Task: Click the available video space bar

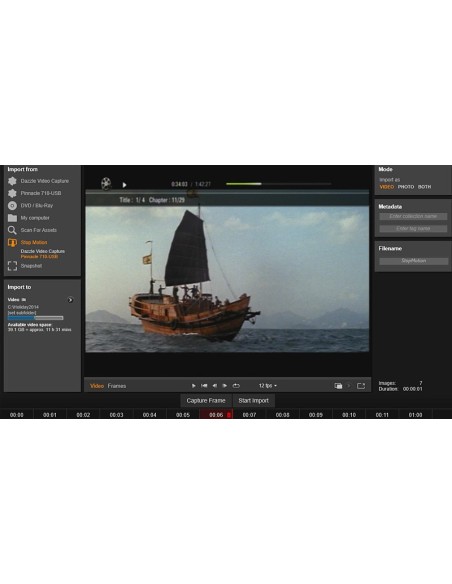Action: pyautogui.click(x=35, y=318)
